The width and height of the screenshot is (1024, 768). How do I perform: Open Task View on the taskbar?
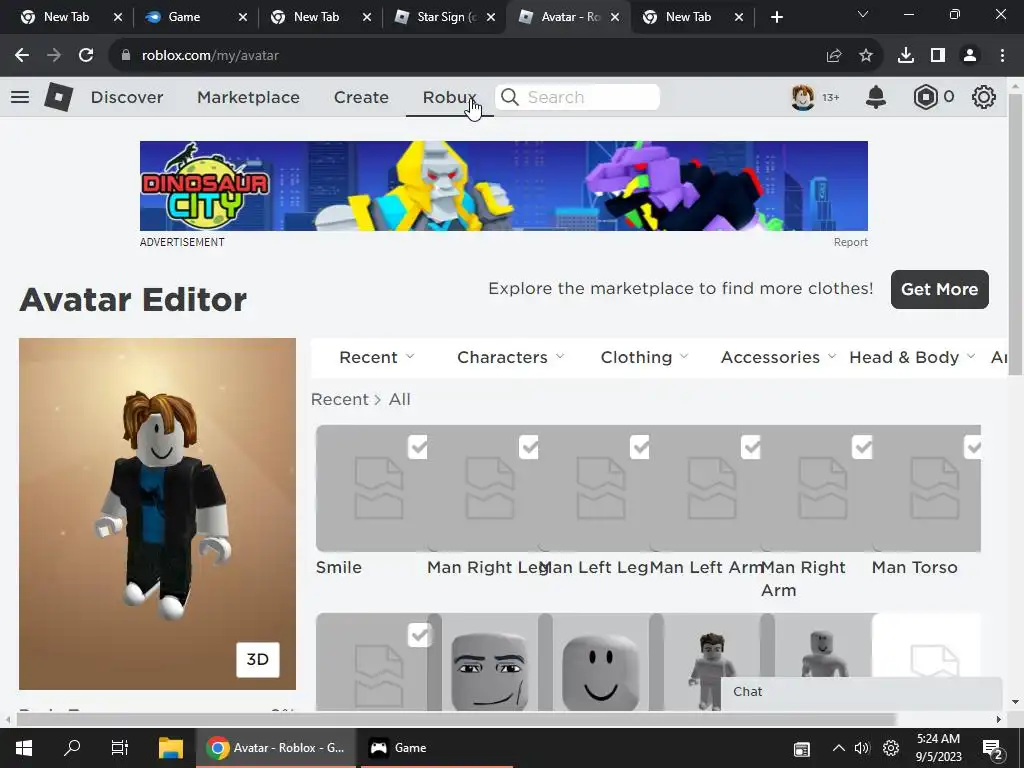120,748
